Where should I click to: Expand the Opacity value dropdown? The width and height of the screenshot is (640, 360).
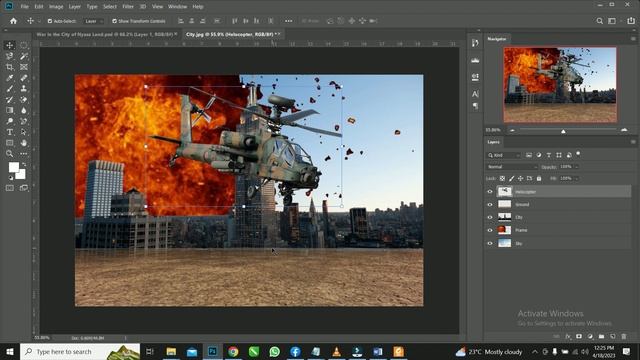pyautogui.click(x=577, y=167)
